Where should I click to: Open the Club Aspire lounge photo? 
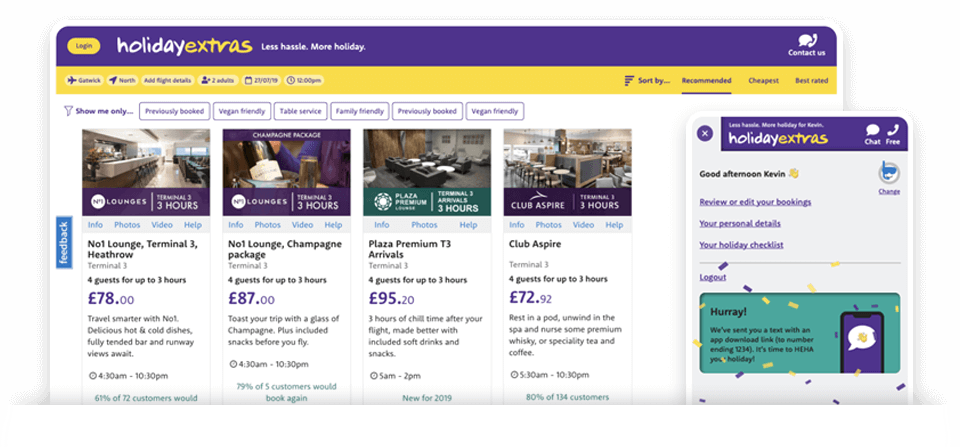click(x=568, y=172)
